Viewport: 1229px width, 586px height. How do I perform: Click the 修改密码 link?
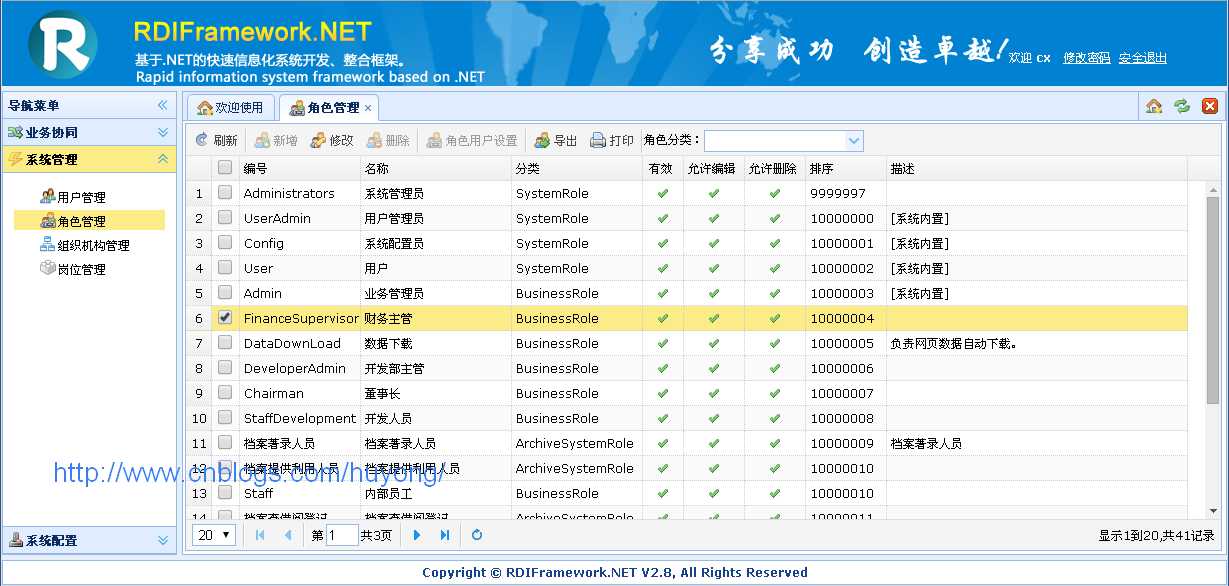[1086, 58]
